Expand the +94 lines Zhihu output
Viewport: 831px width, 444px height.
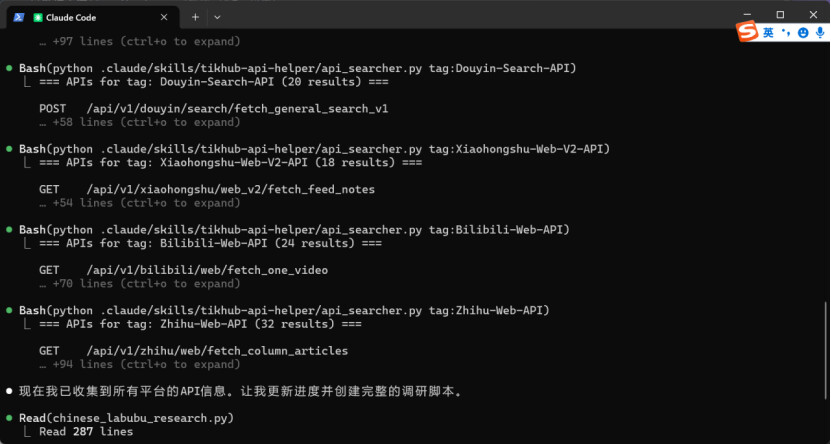pyautogui.click(x=140, y=365)
